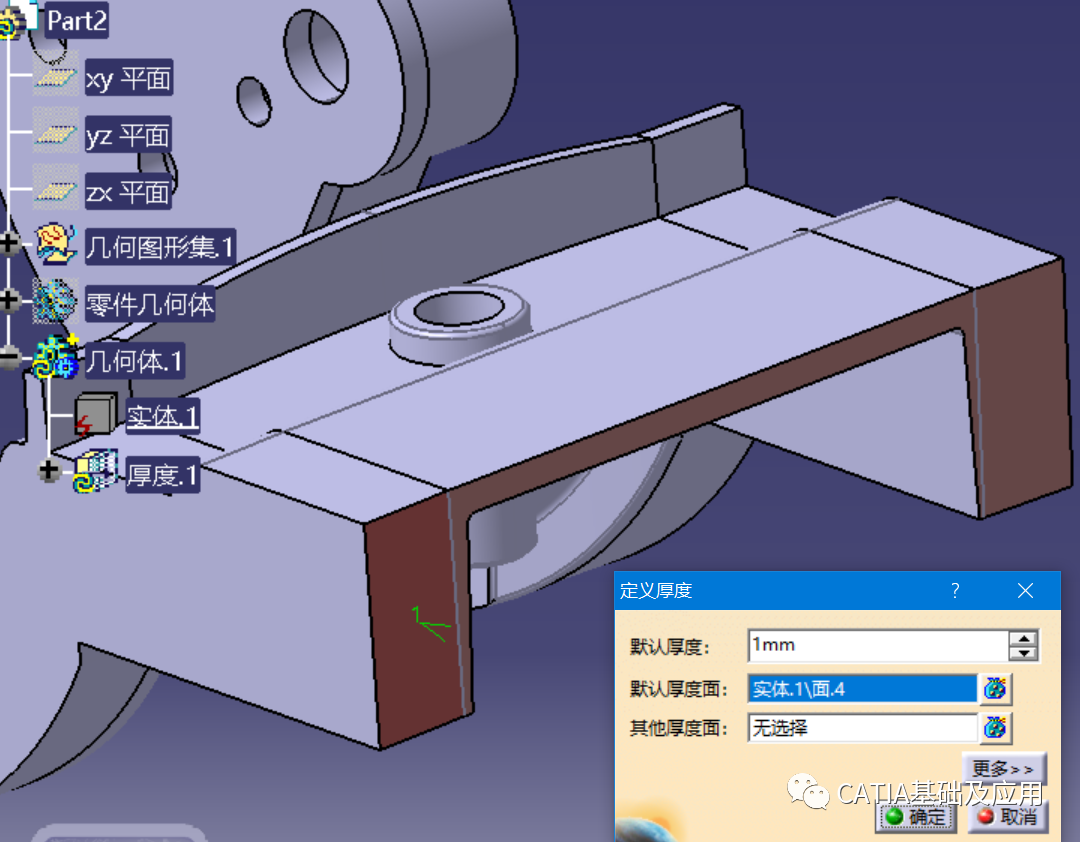Click the 厚度.1 thickness feature icon
The height and width of the screenshot is (842, 1080).
[96, 471]
